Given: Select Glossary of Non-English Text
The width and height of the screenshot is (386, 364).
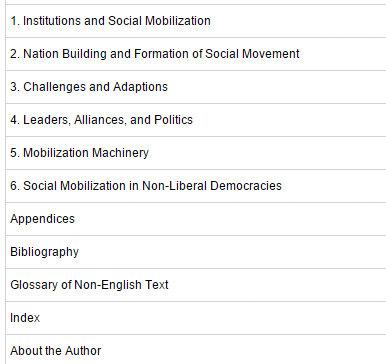Looking at the screenshot, I should (x=89, y=285).
